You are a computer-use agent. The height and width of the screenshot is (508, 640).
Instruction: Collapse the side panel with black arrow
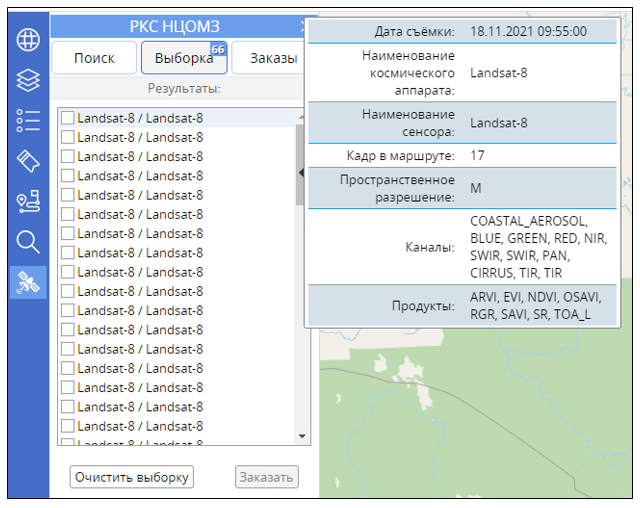pyautogui.click(x=301, y=173)
